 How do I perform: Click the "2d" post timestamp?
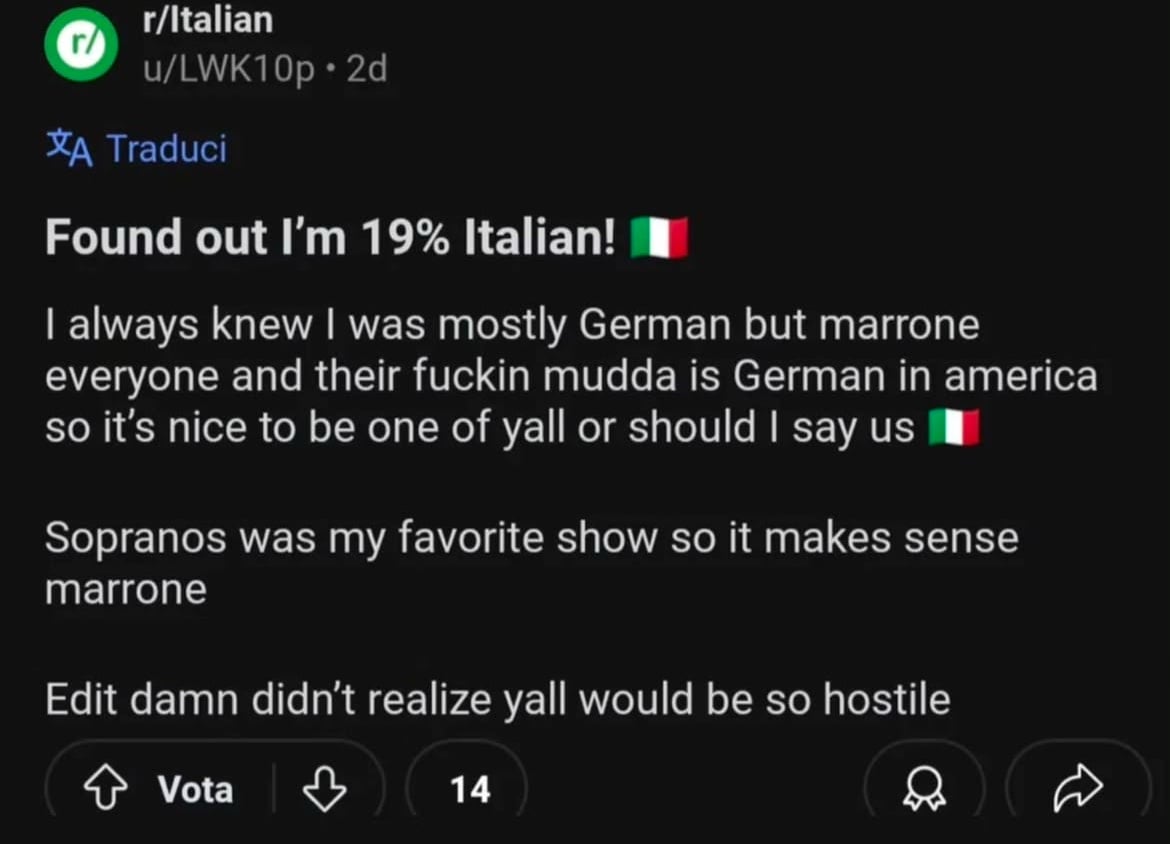(365, 69)
